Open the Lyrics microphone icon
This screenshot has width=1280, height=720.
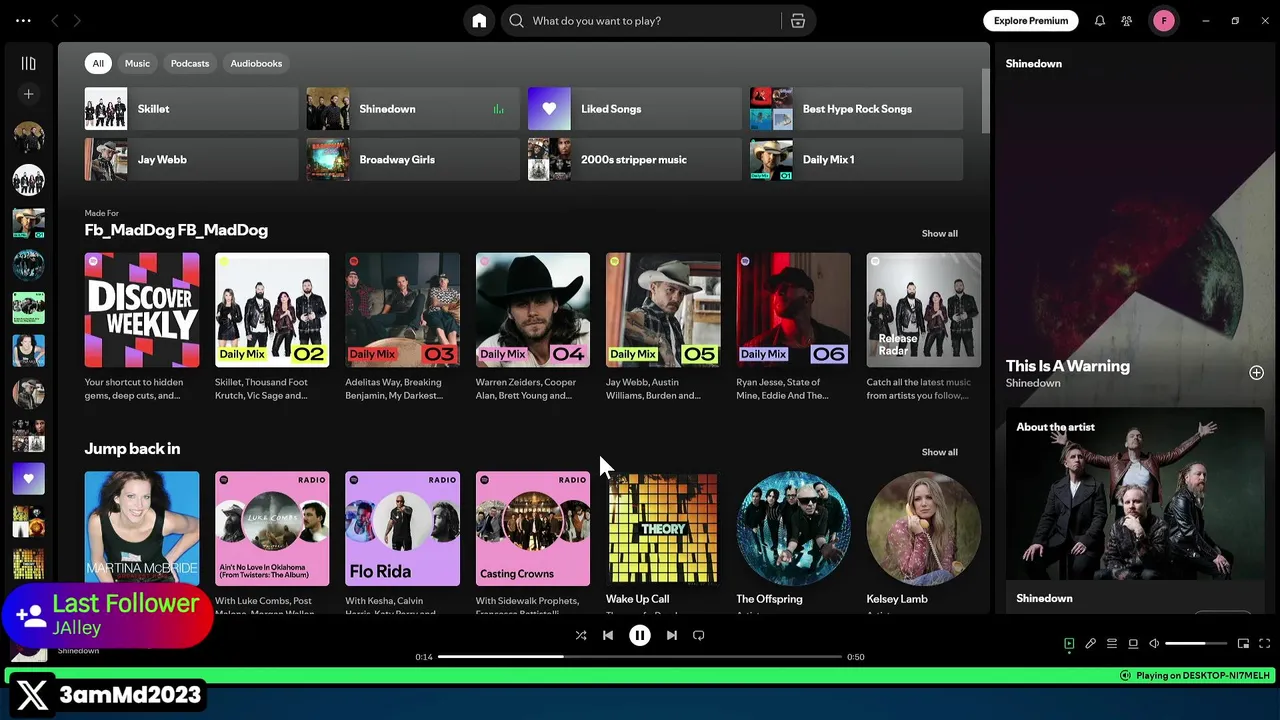pyautogui.click(x=1091, y=644)
